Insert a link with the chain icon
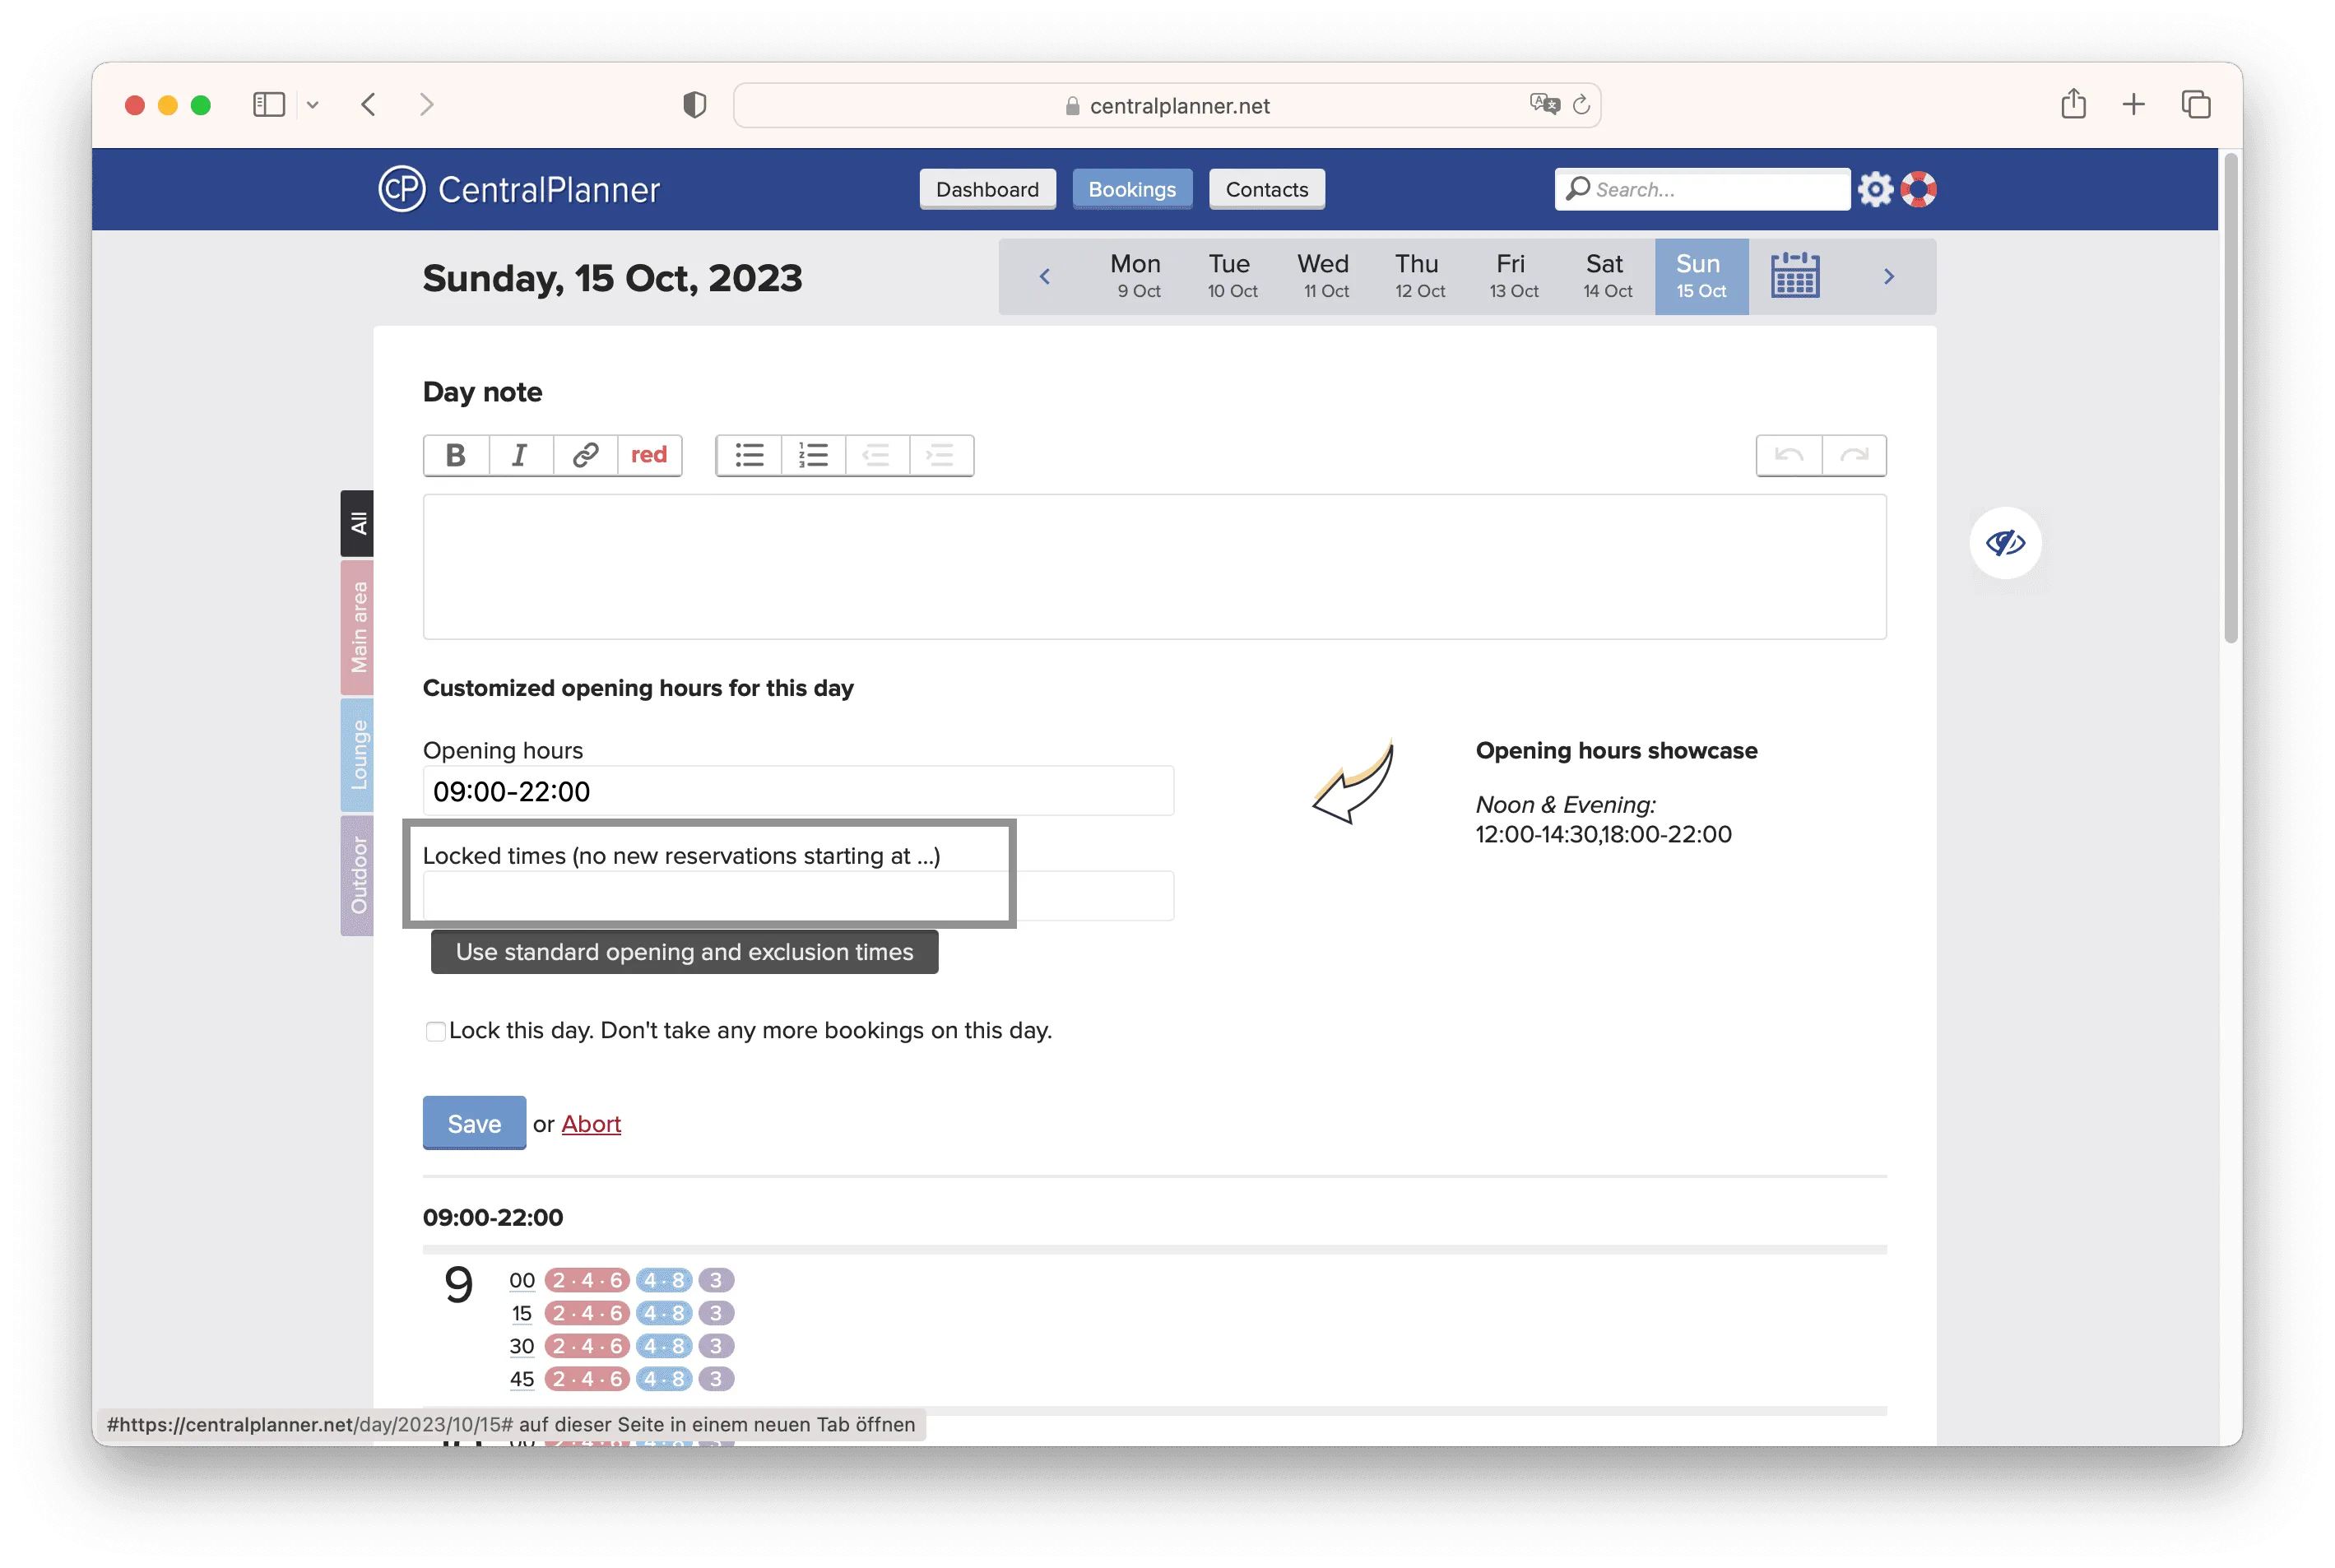The image size is (2335, 1568). point(585,456)
